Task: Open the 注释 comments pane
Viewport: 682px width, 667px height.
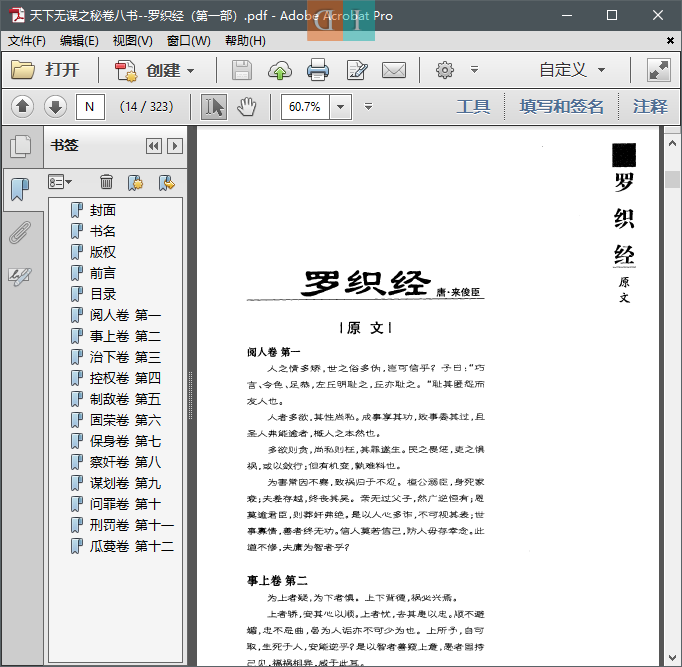Action: pos(650,107)
